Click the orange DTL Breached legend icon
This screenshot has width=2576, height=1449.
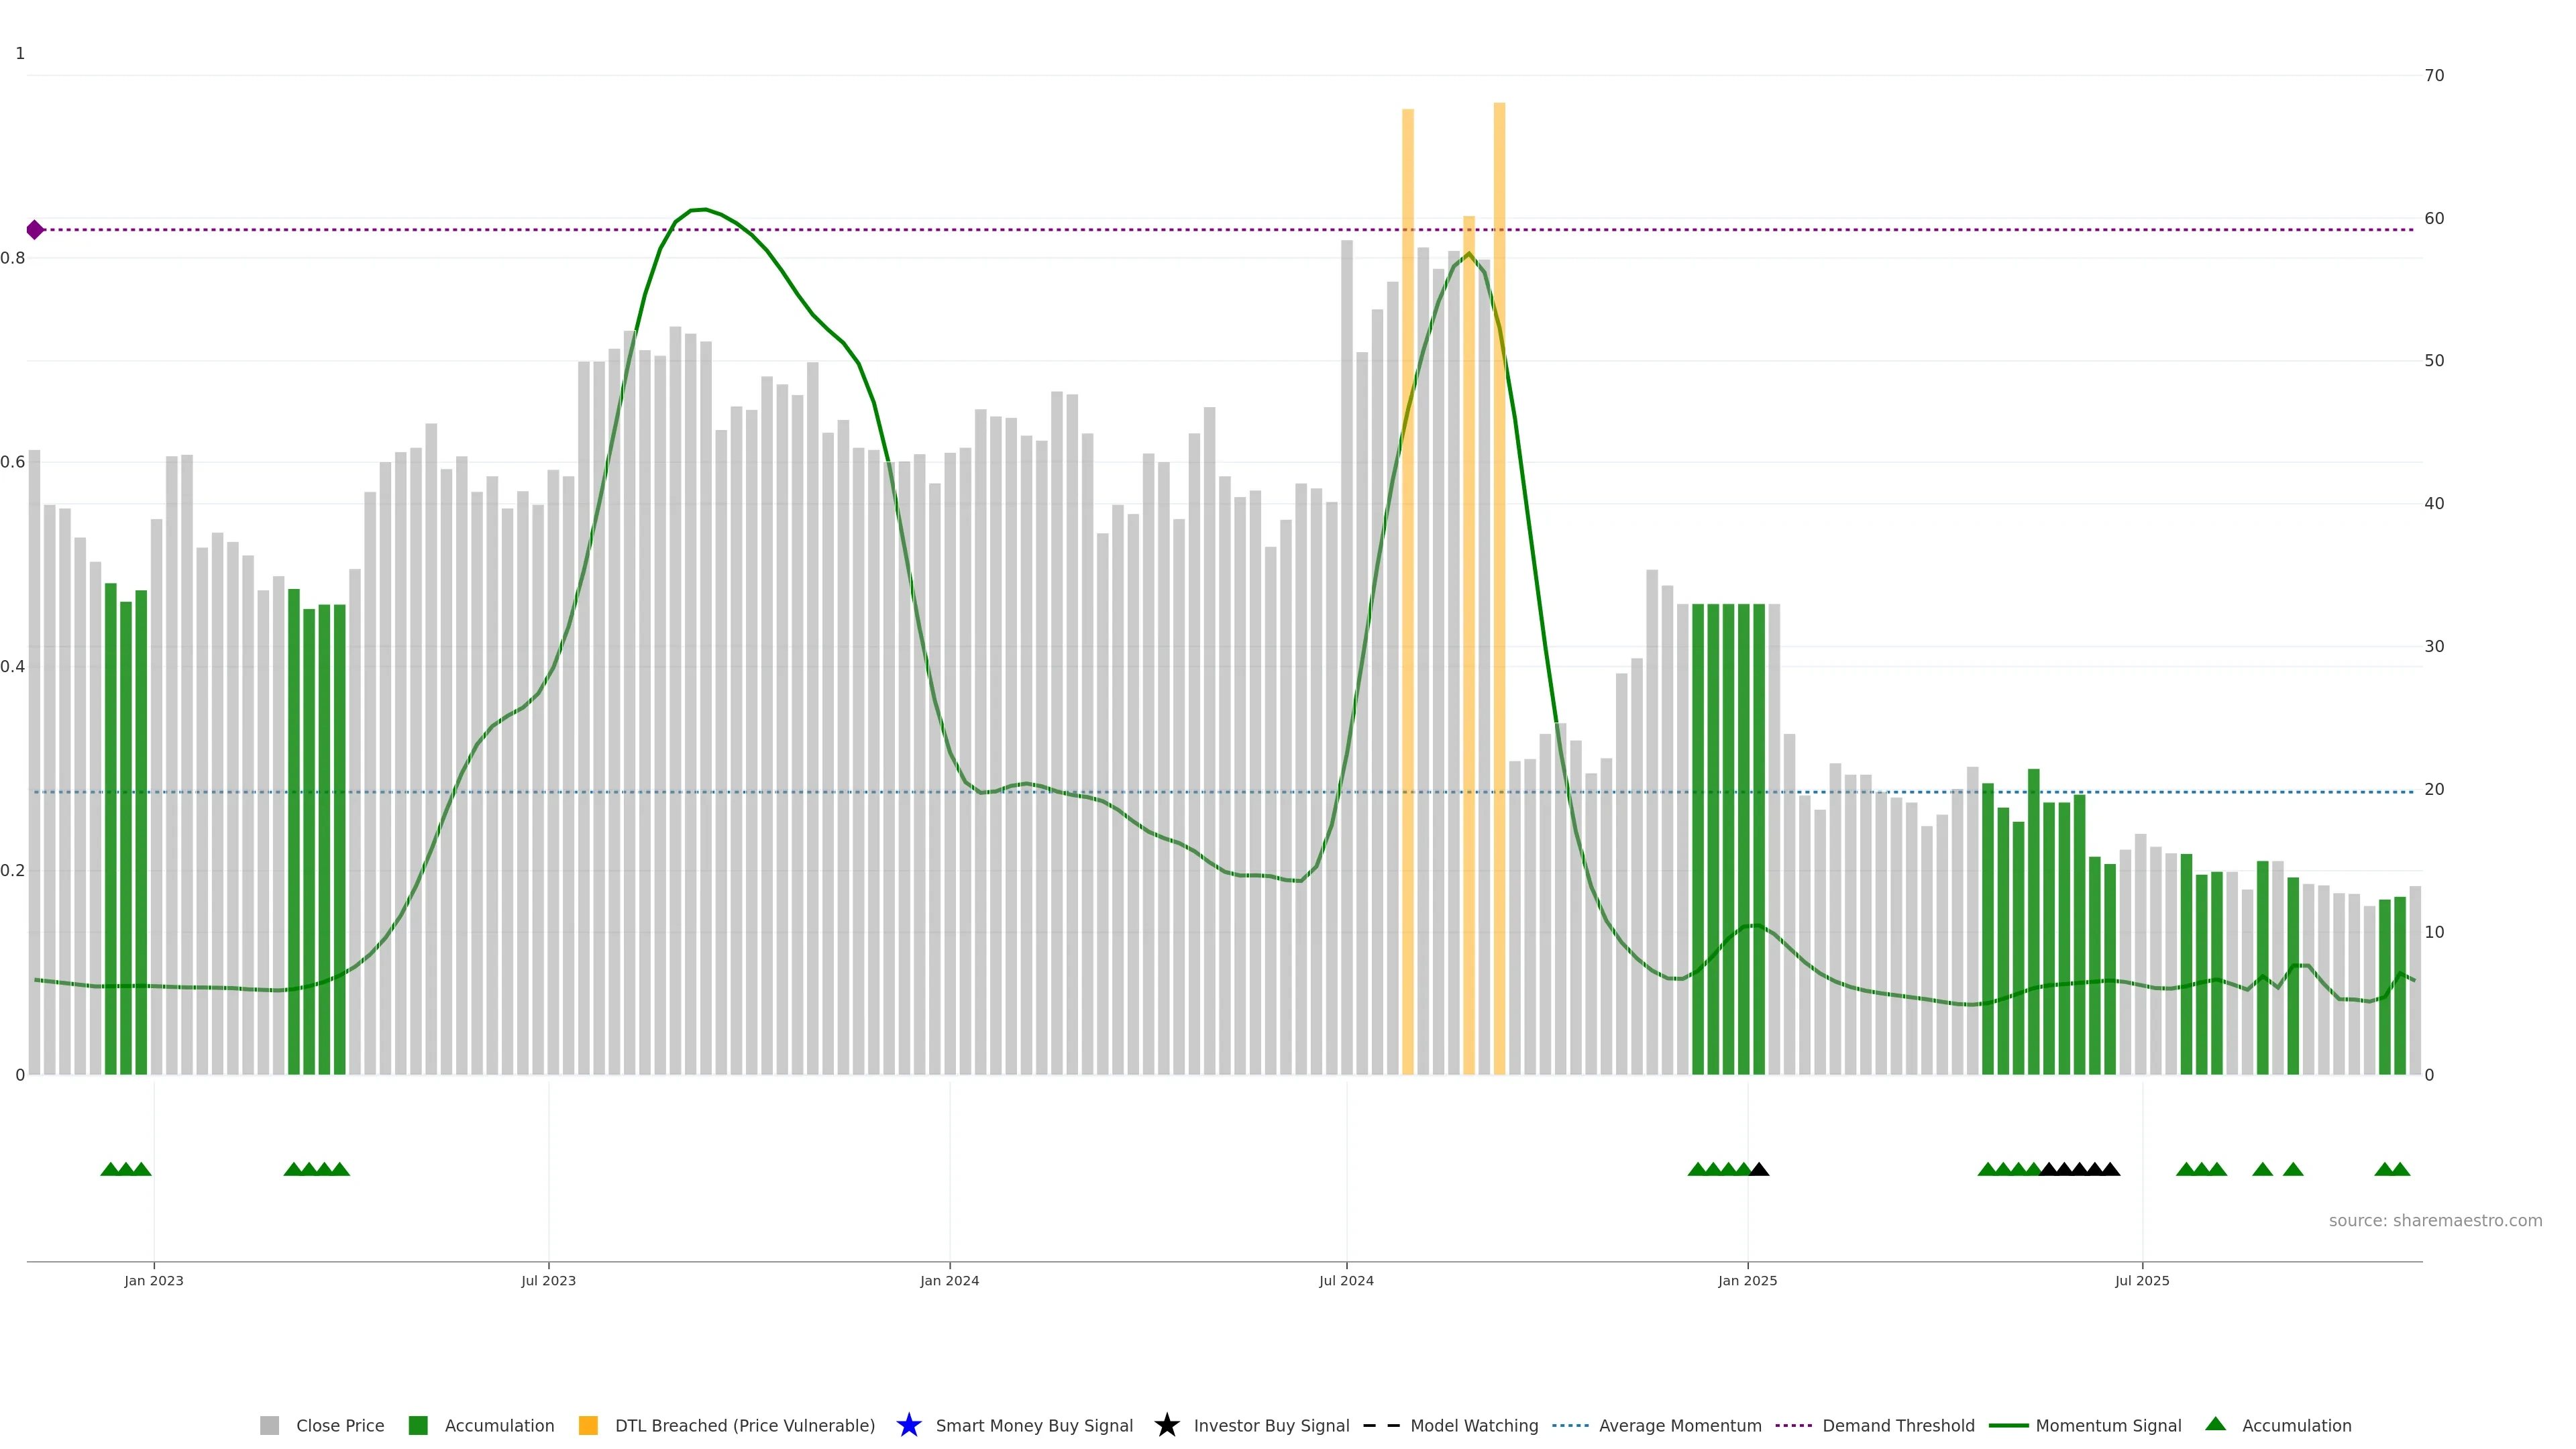(588, 1425)
